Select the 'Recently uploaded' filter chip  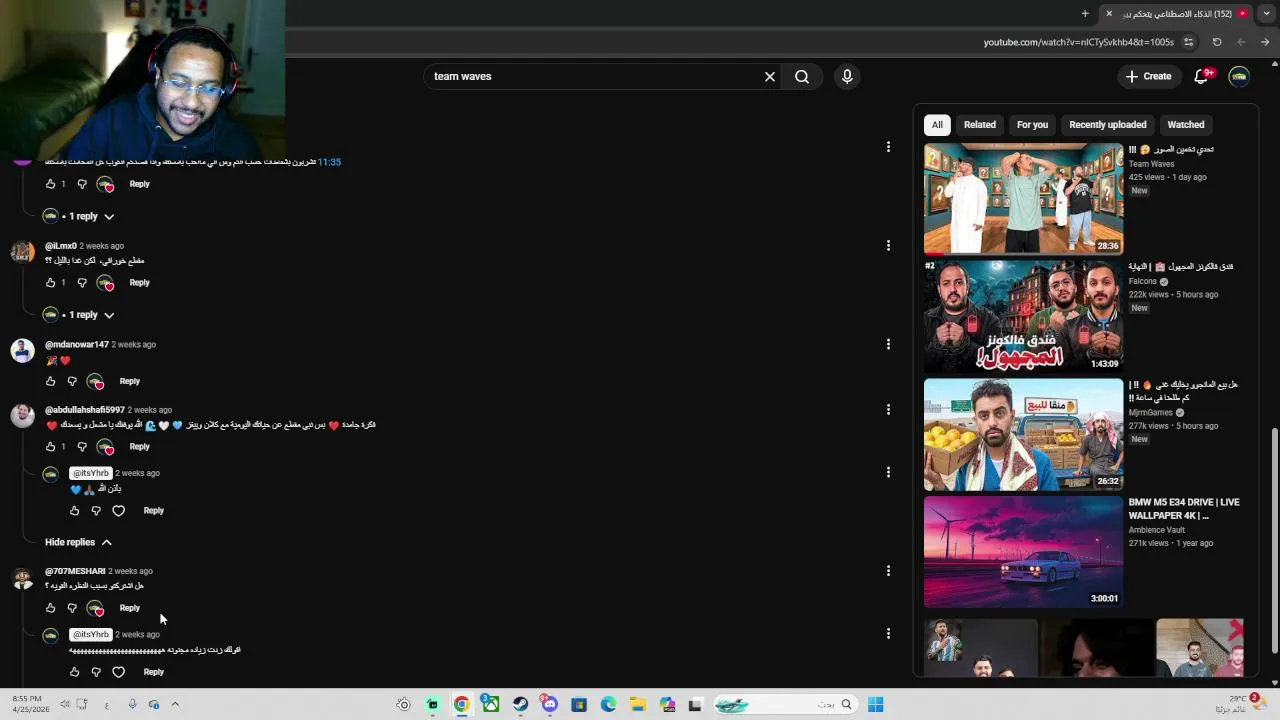point(1108,125)
